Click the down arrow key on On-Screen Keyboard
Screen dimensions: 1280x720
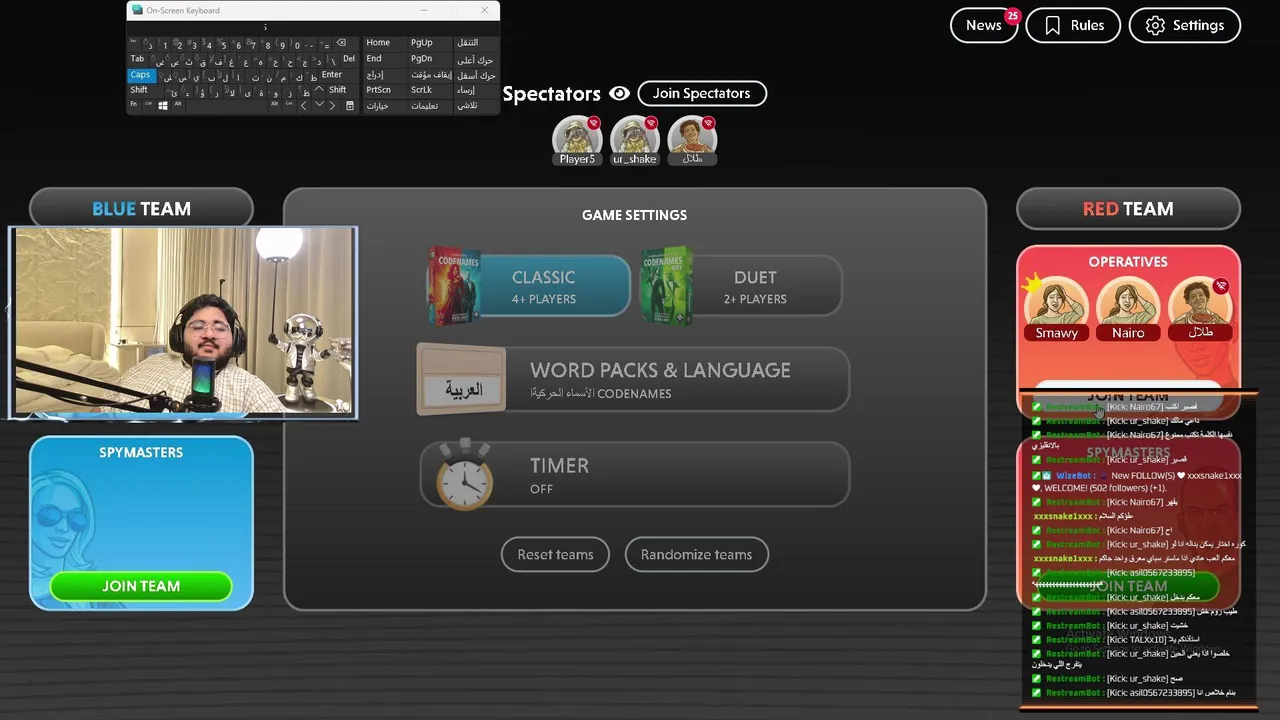coord(319,105)
